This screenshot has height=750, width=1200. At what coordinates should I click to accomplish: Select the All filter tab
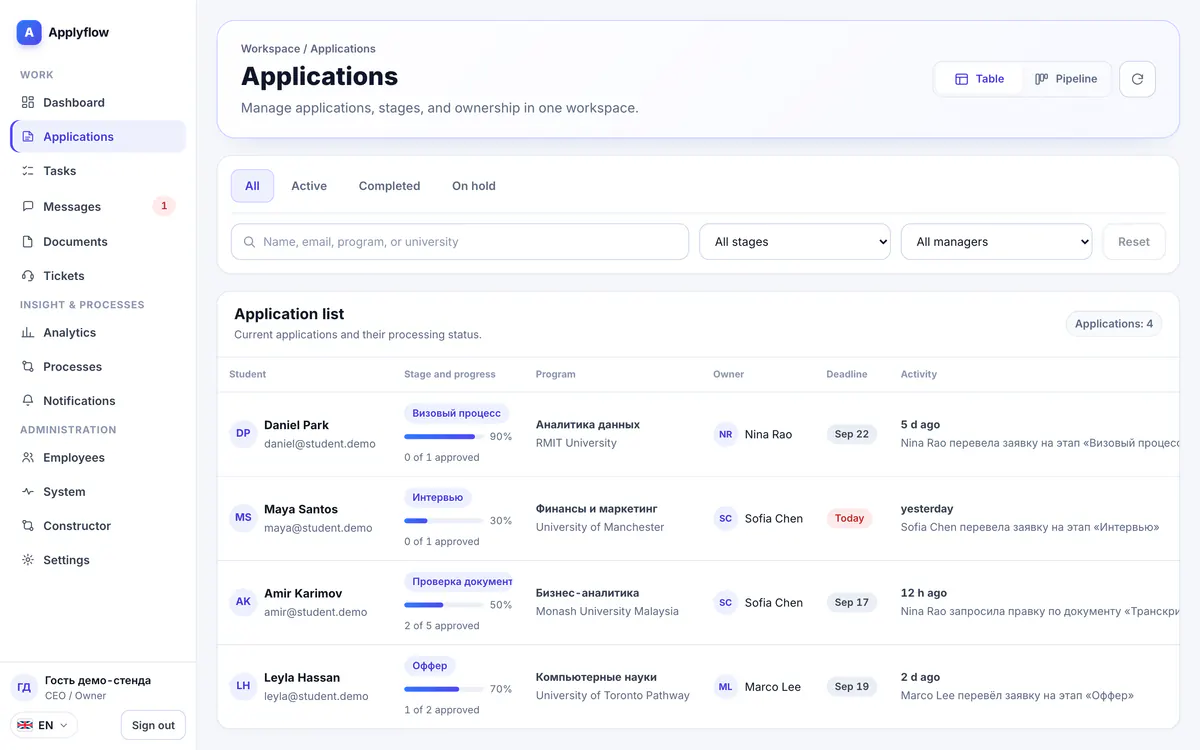[x=252, y=186]
